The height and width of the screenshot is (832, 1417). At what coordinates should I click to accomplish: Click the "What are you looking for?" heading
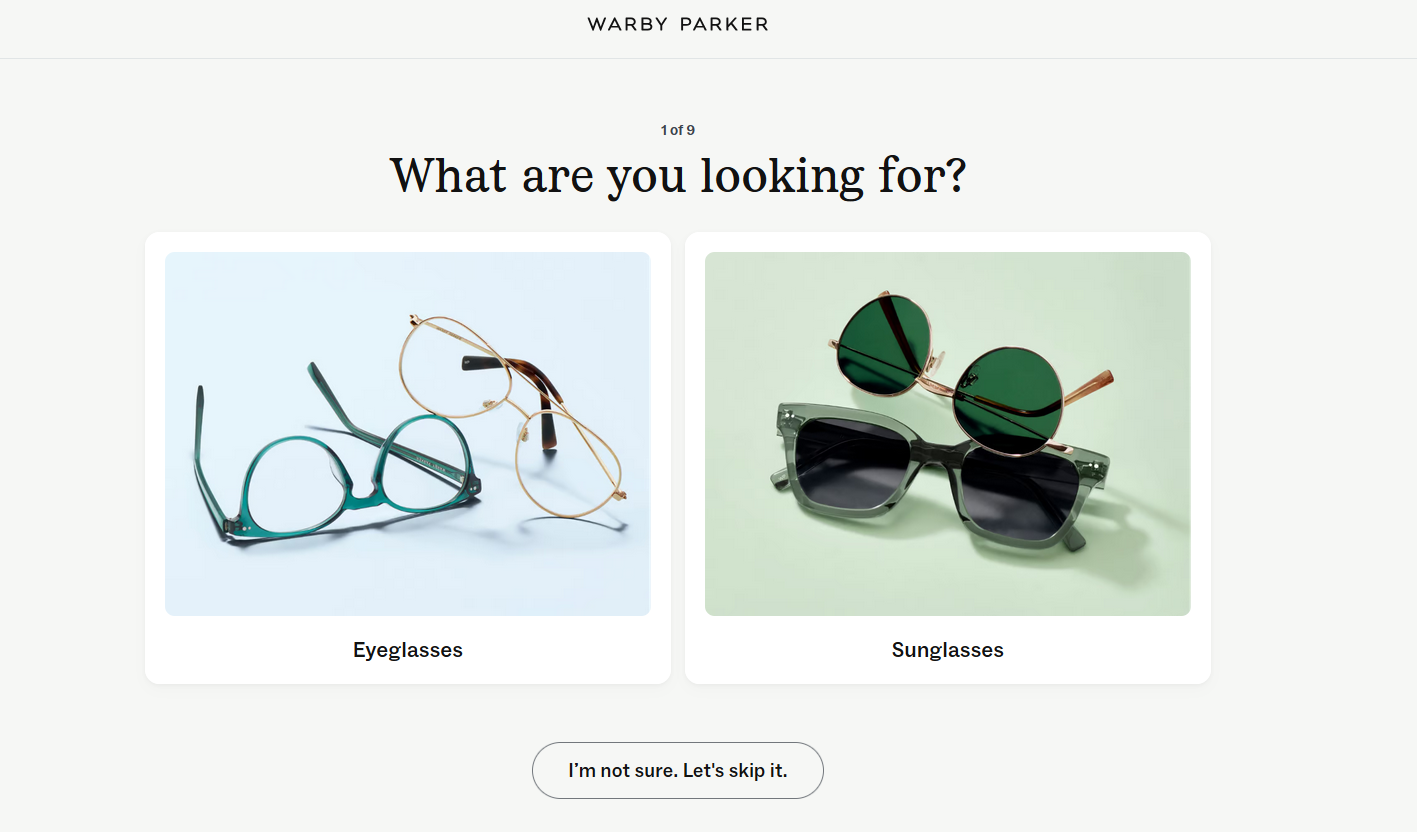tap(678, 176)
